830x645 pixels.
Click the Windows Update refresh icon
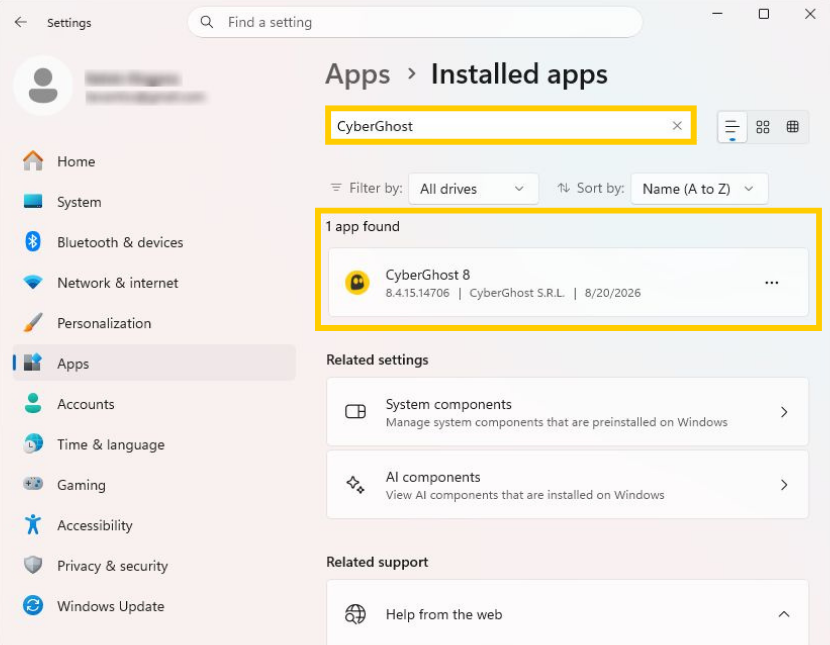33,605
